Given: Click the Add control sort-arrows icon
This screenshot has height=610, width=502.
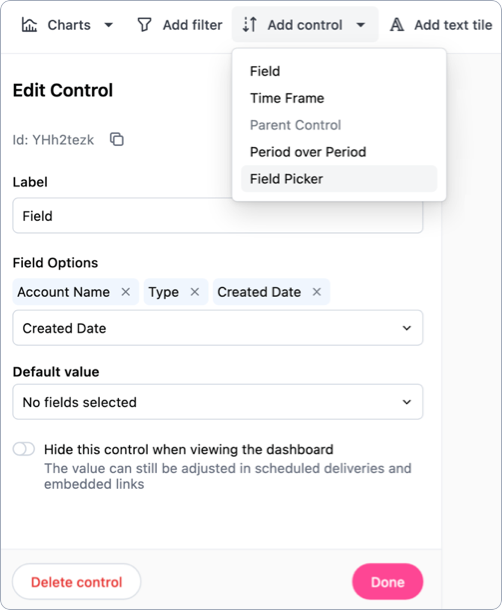Looking at the screenshot, I should pyautogui.click(x=249, y=25).
